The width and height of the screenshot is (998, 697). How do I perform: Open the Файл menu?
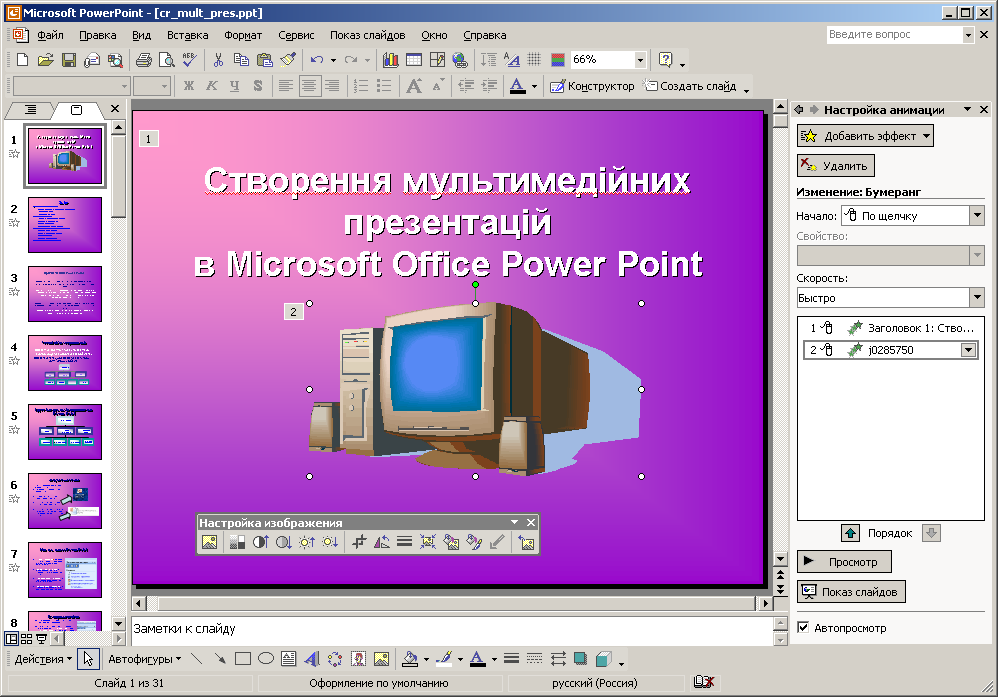click(x=50, y=35)
